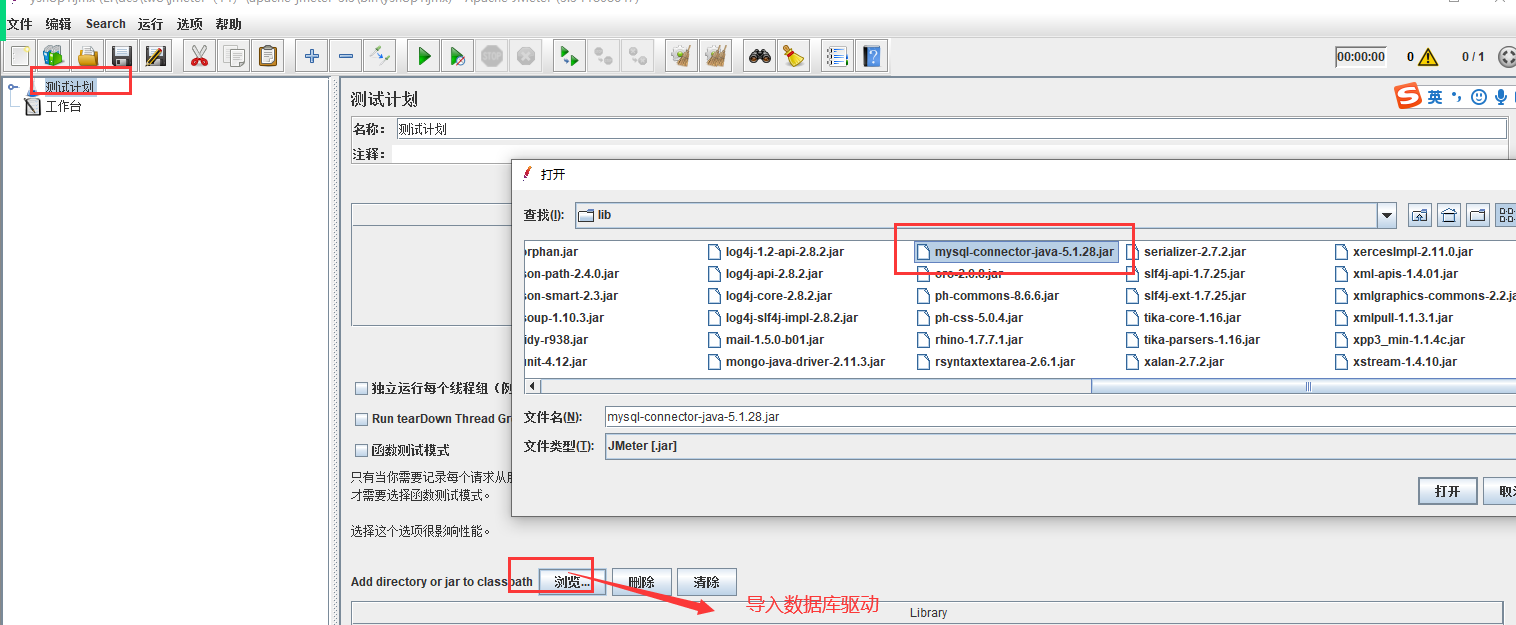Click the 清除 button

point(706,582)
